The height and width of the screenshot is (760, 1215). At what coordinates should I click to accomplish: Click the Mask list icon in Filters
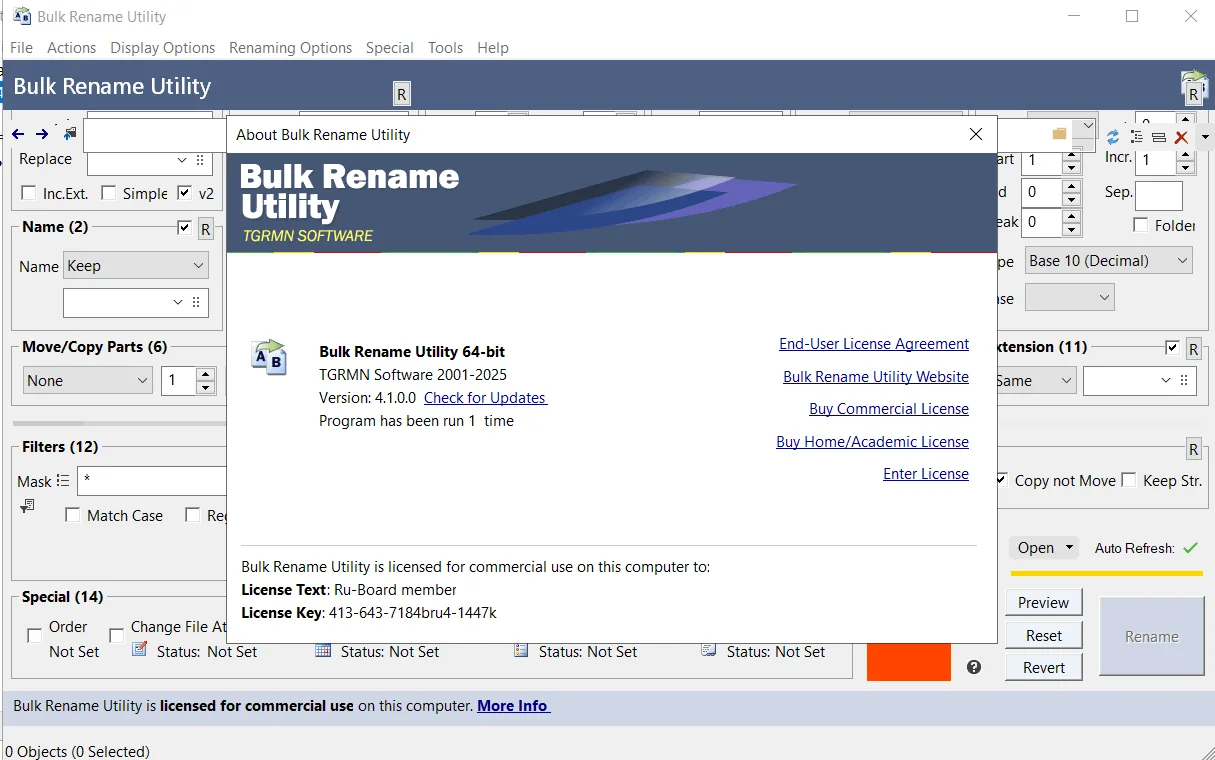click(x=63, y=480)
